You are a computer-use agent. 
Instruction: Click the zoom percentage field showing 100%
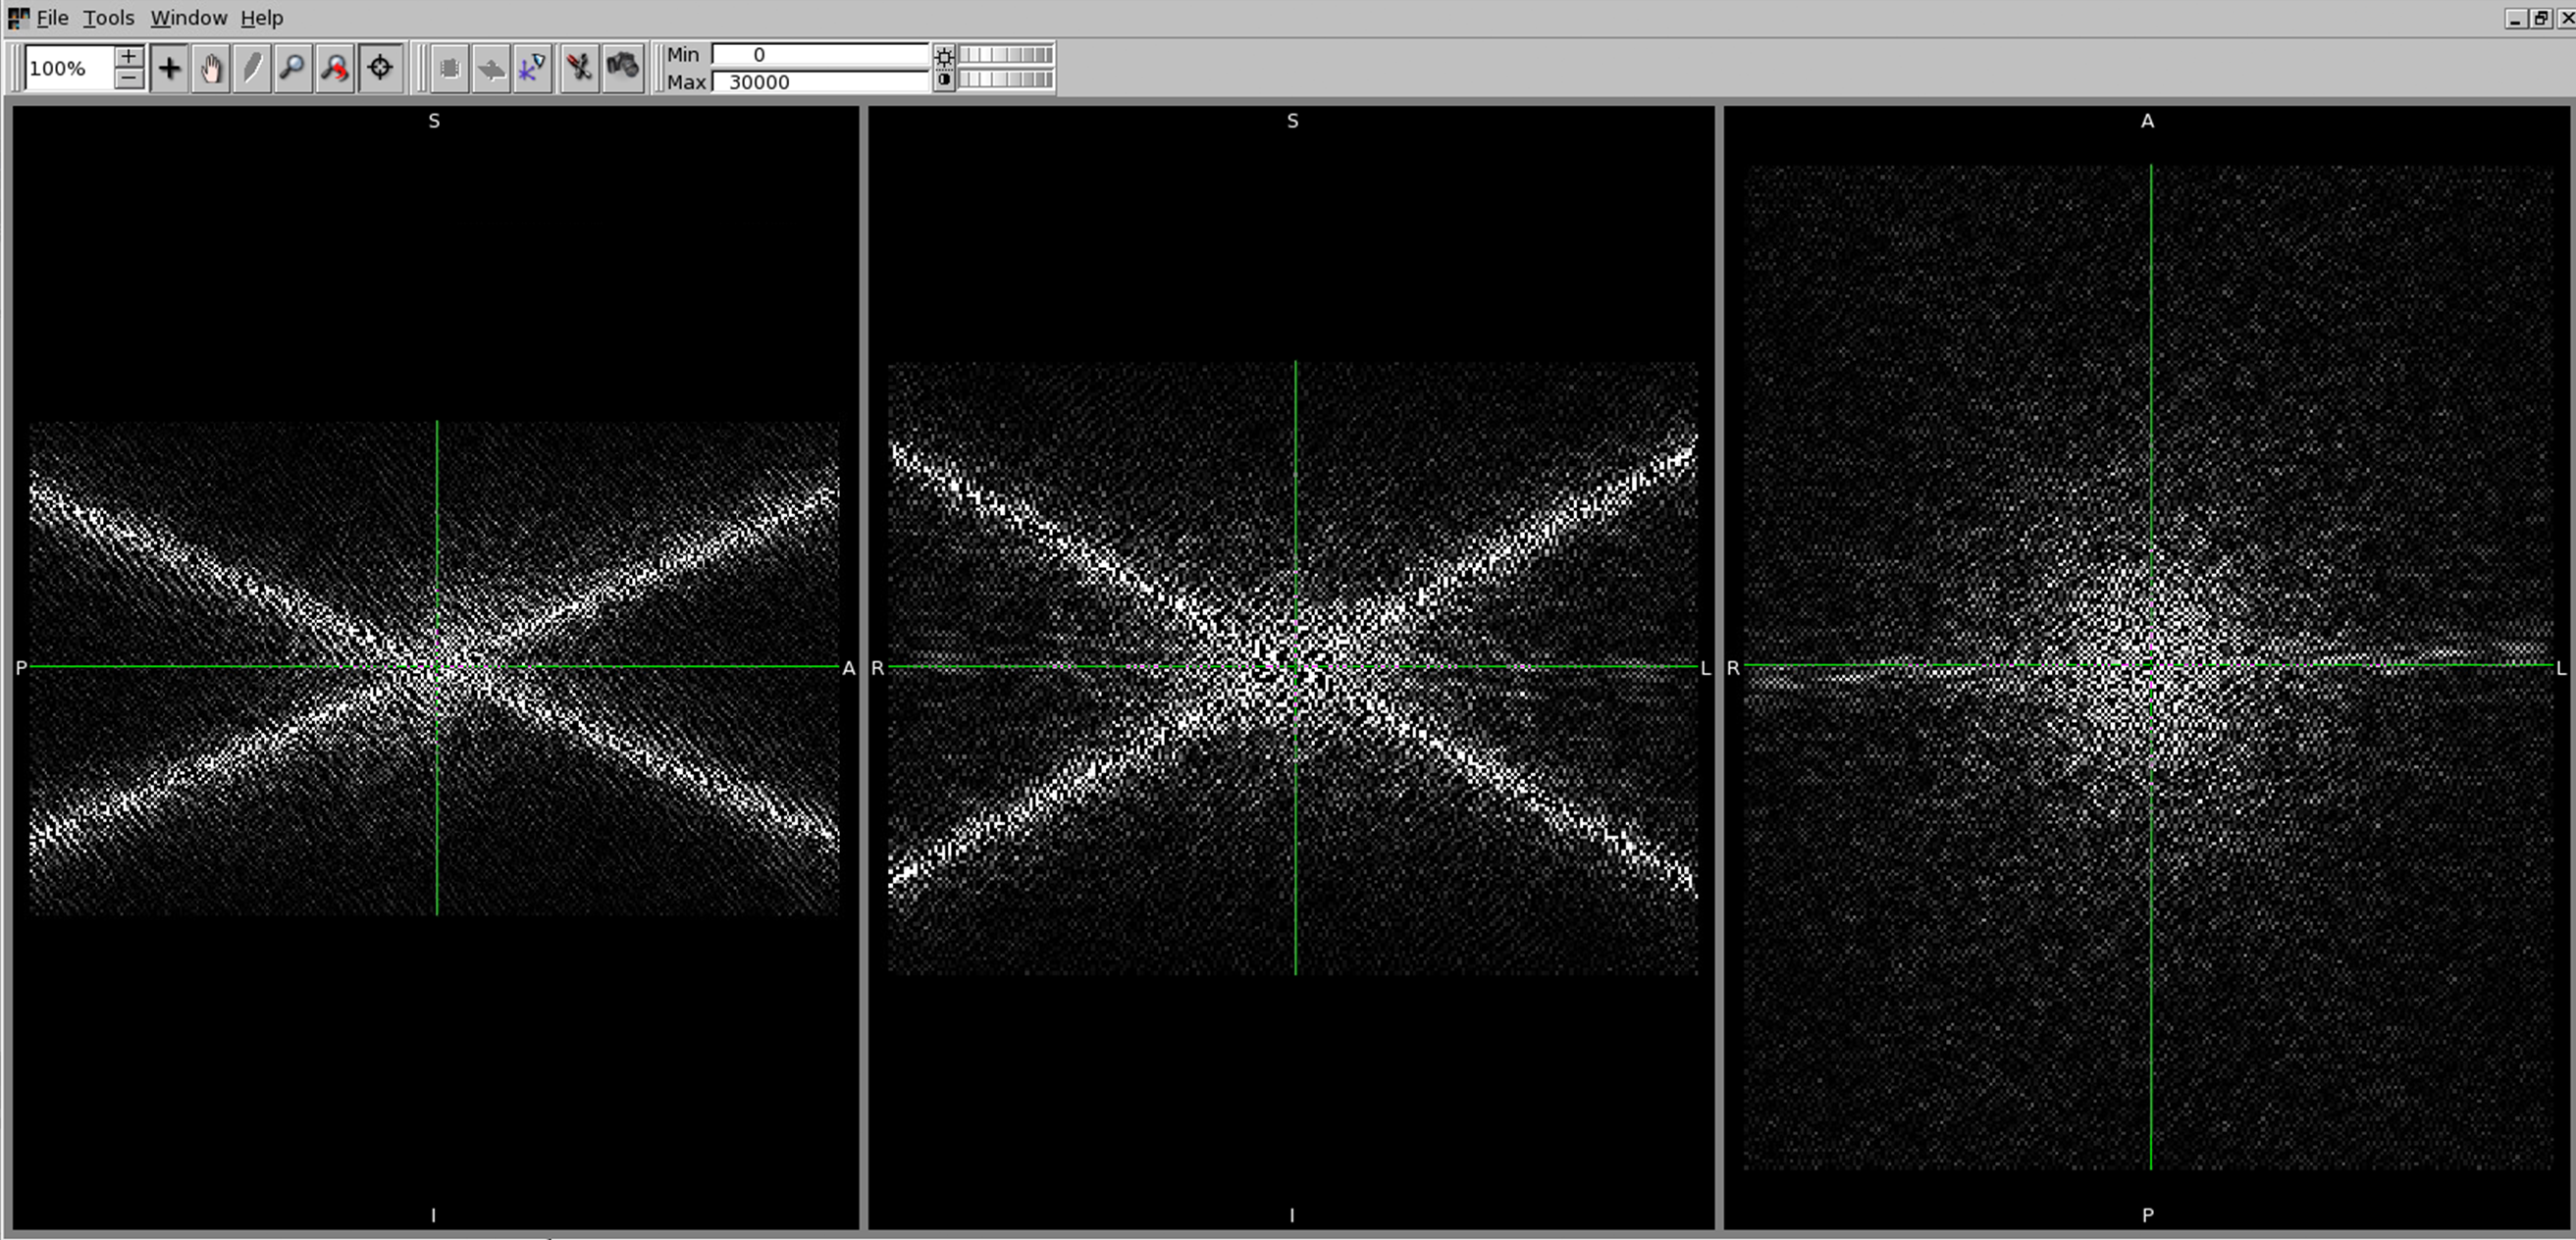pos(69,68)
